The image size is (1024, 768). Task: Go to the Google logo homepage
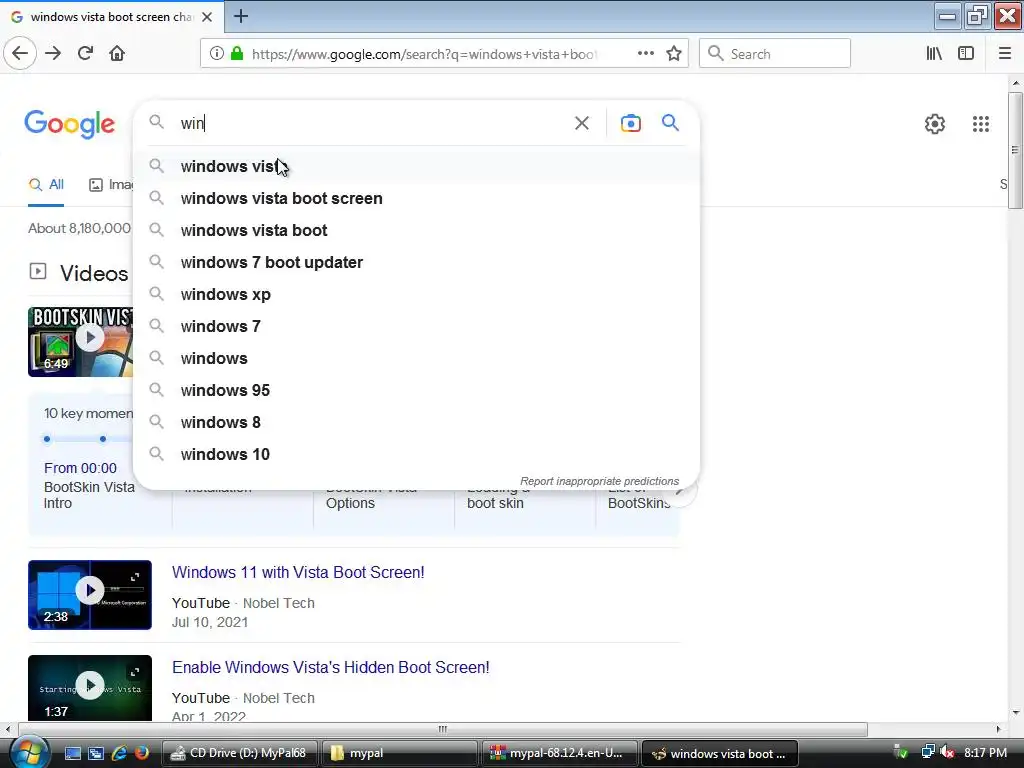tap(69, 123)
